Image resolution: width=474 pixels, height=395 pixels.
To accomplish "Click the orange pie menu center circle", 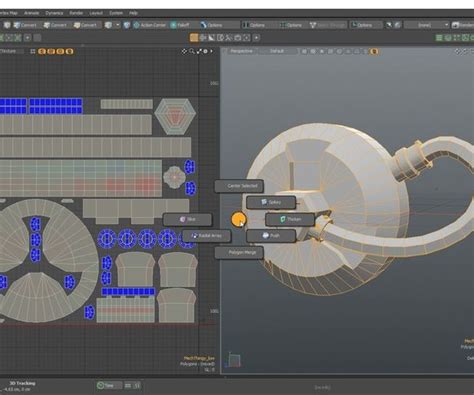I will coord(238,219).
